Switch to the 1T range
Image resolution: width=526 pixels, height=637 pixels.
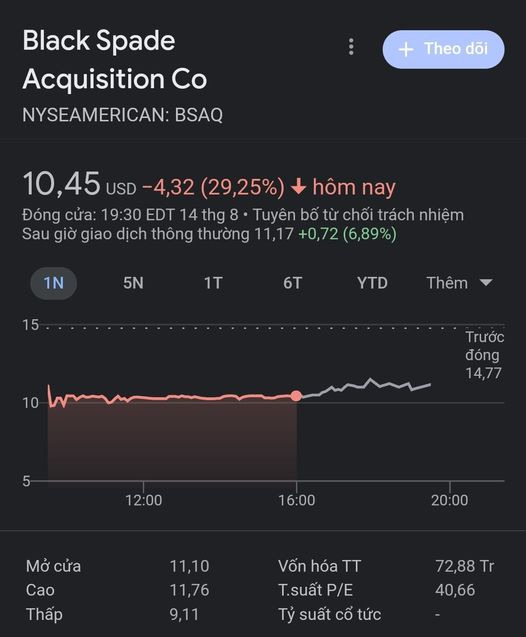pyautogui.click(x=213, y=283)
